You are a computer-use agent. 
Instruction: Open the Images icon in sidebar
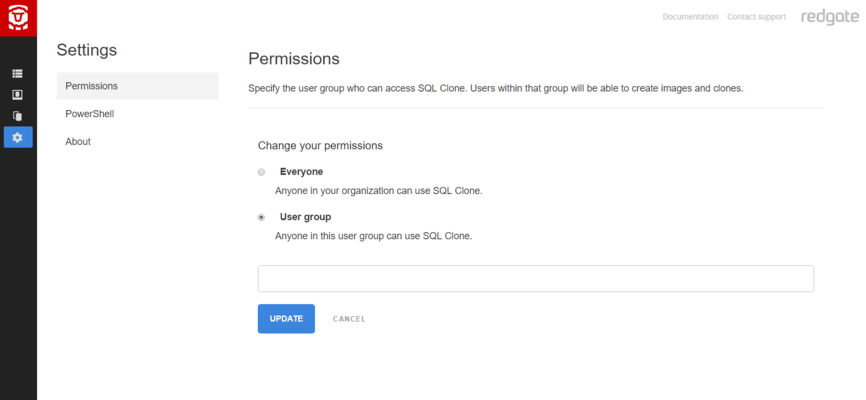pyautogui.click(x=18, y=95)
